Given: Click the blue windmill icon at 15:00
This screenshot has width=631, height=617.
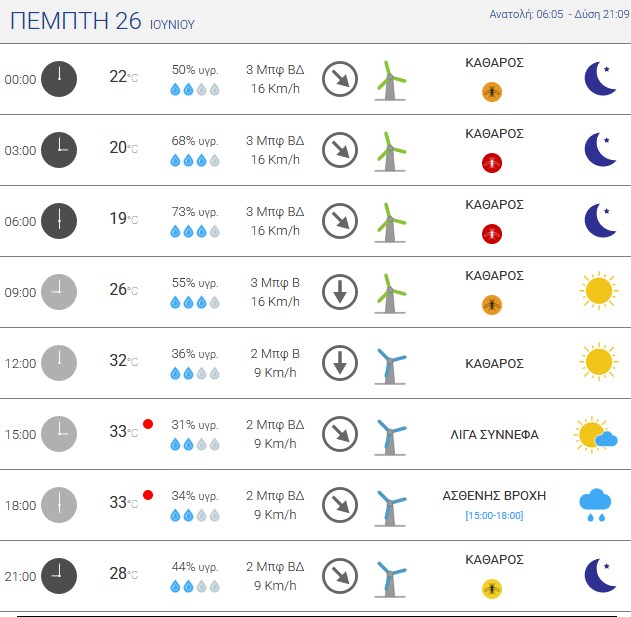Looking at the screenshot, I should (x=390, y=437).
